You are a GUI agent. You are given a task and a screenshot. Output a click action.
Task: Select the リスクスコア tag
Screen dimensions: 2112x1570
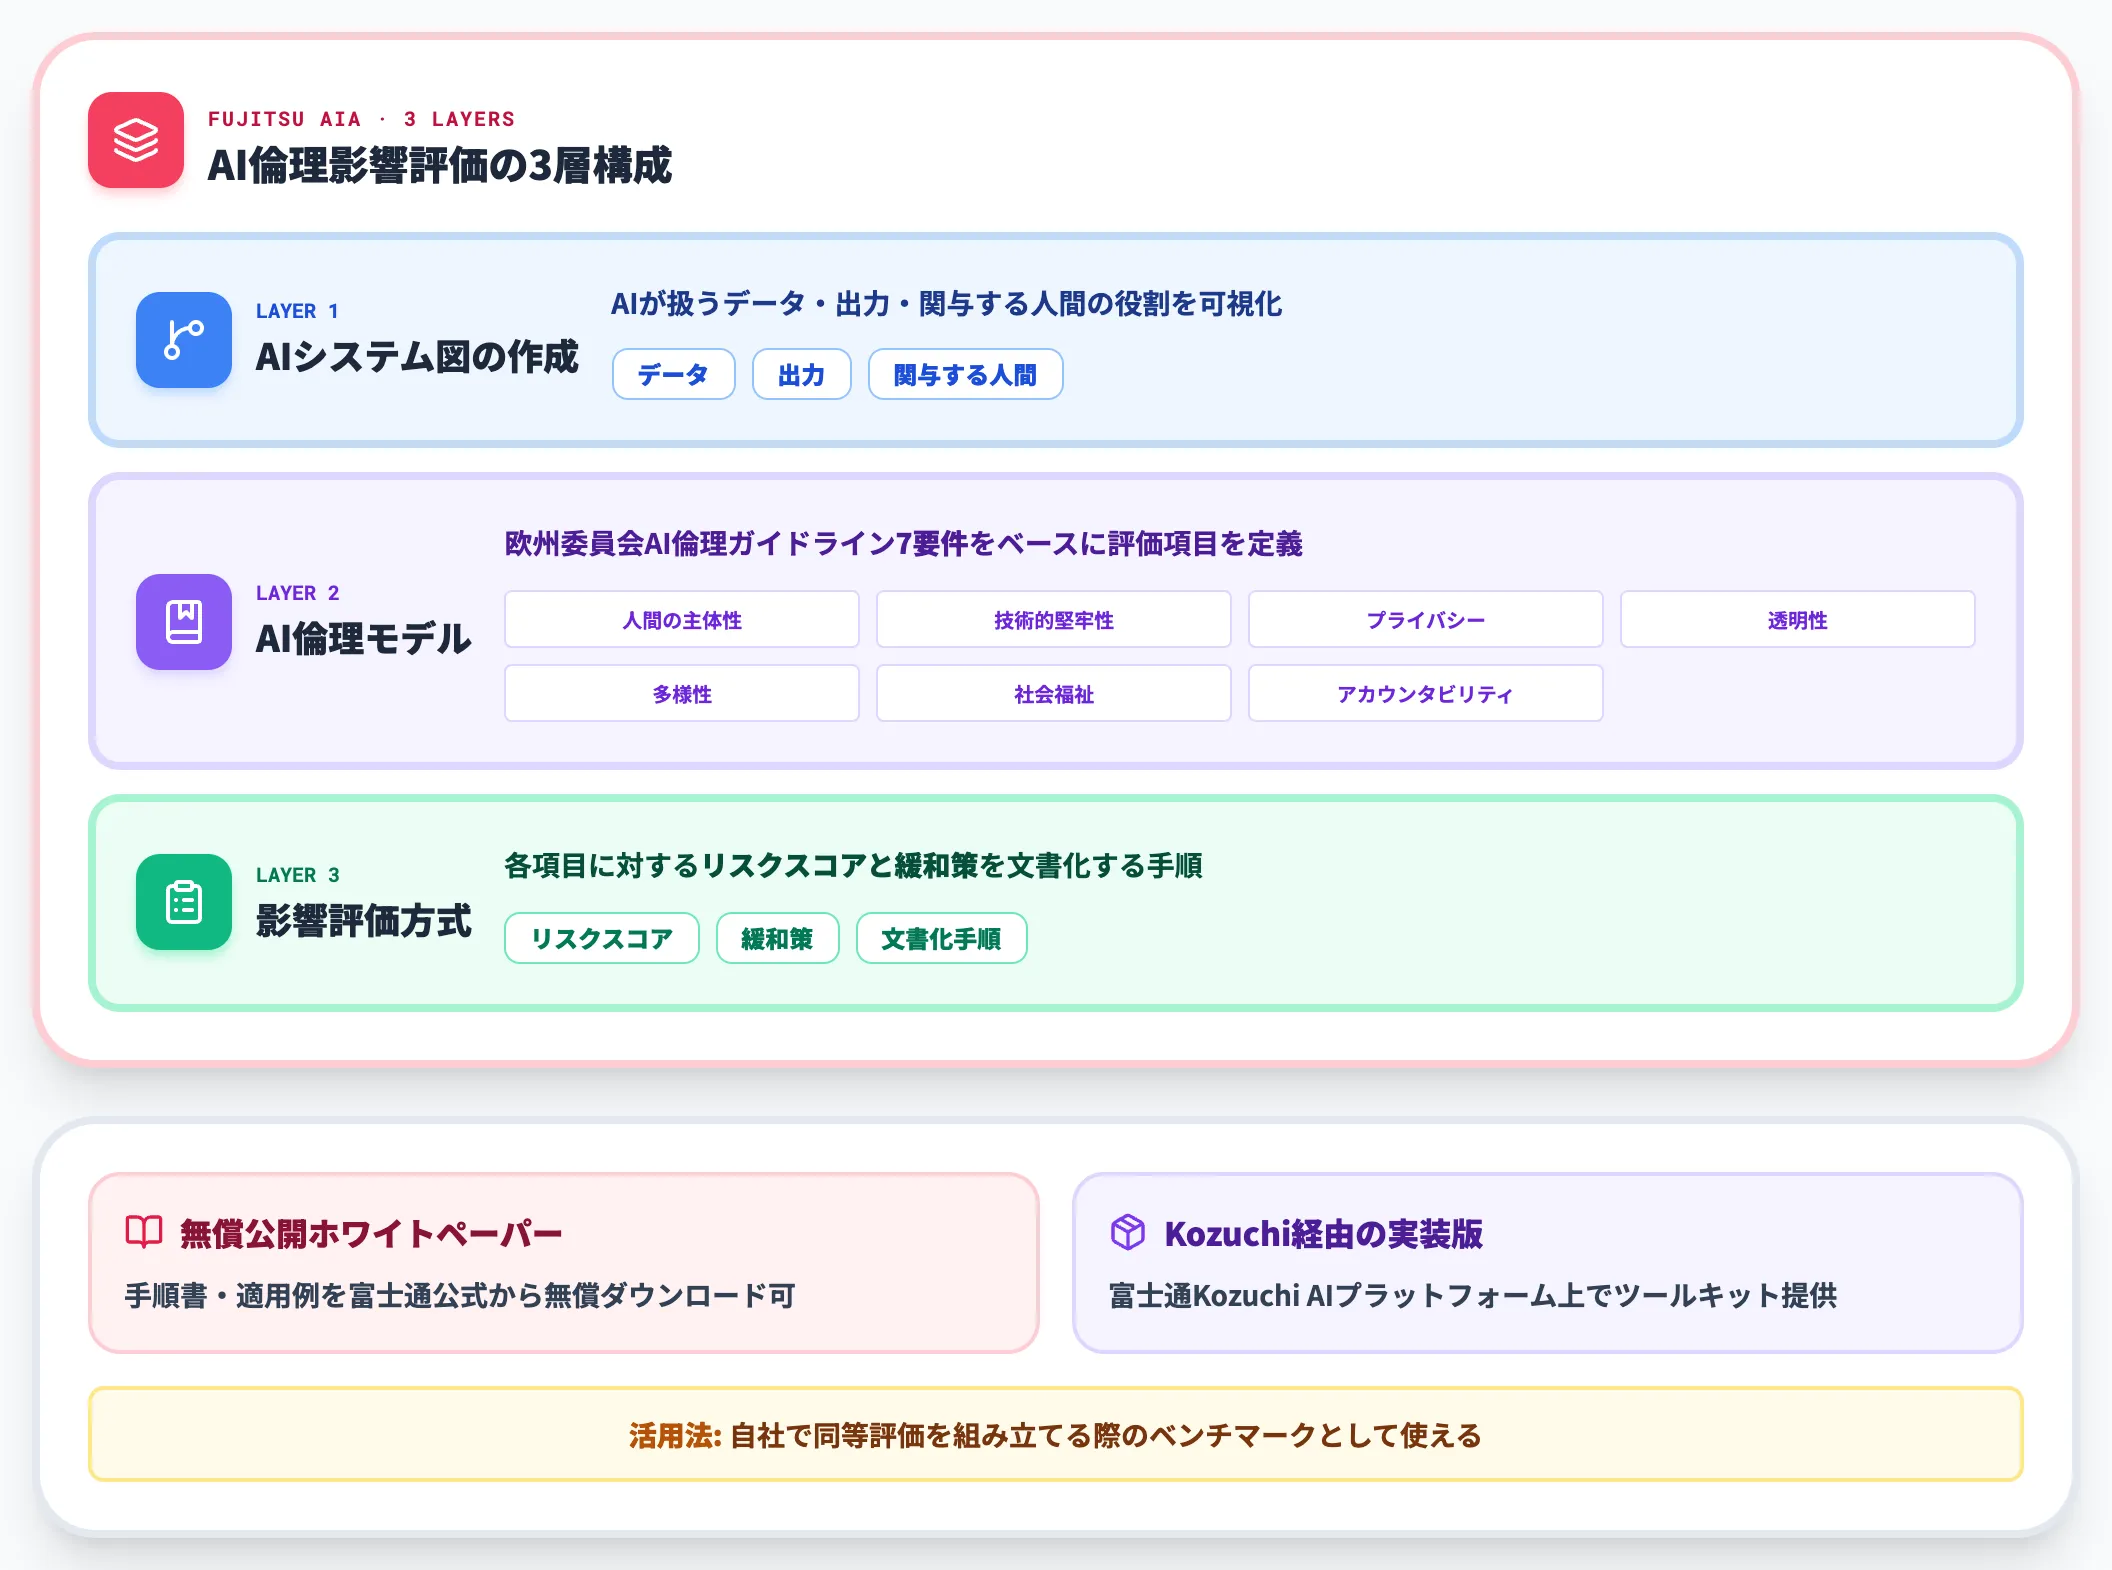click(602, 938)
